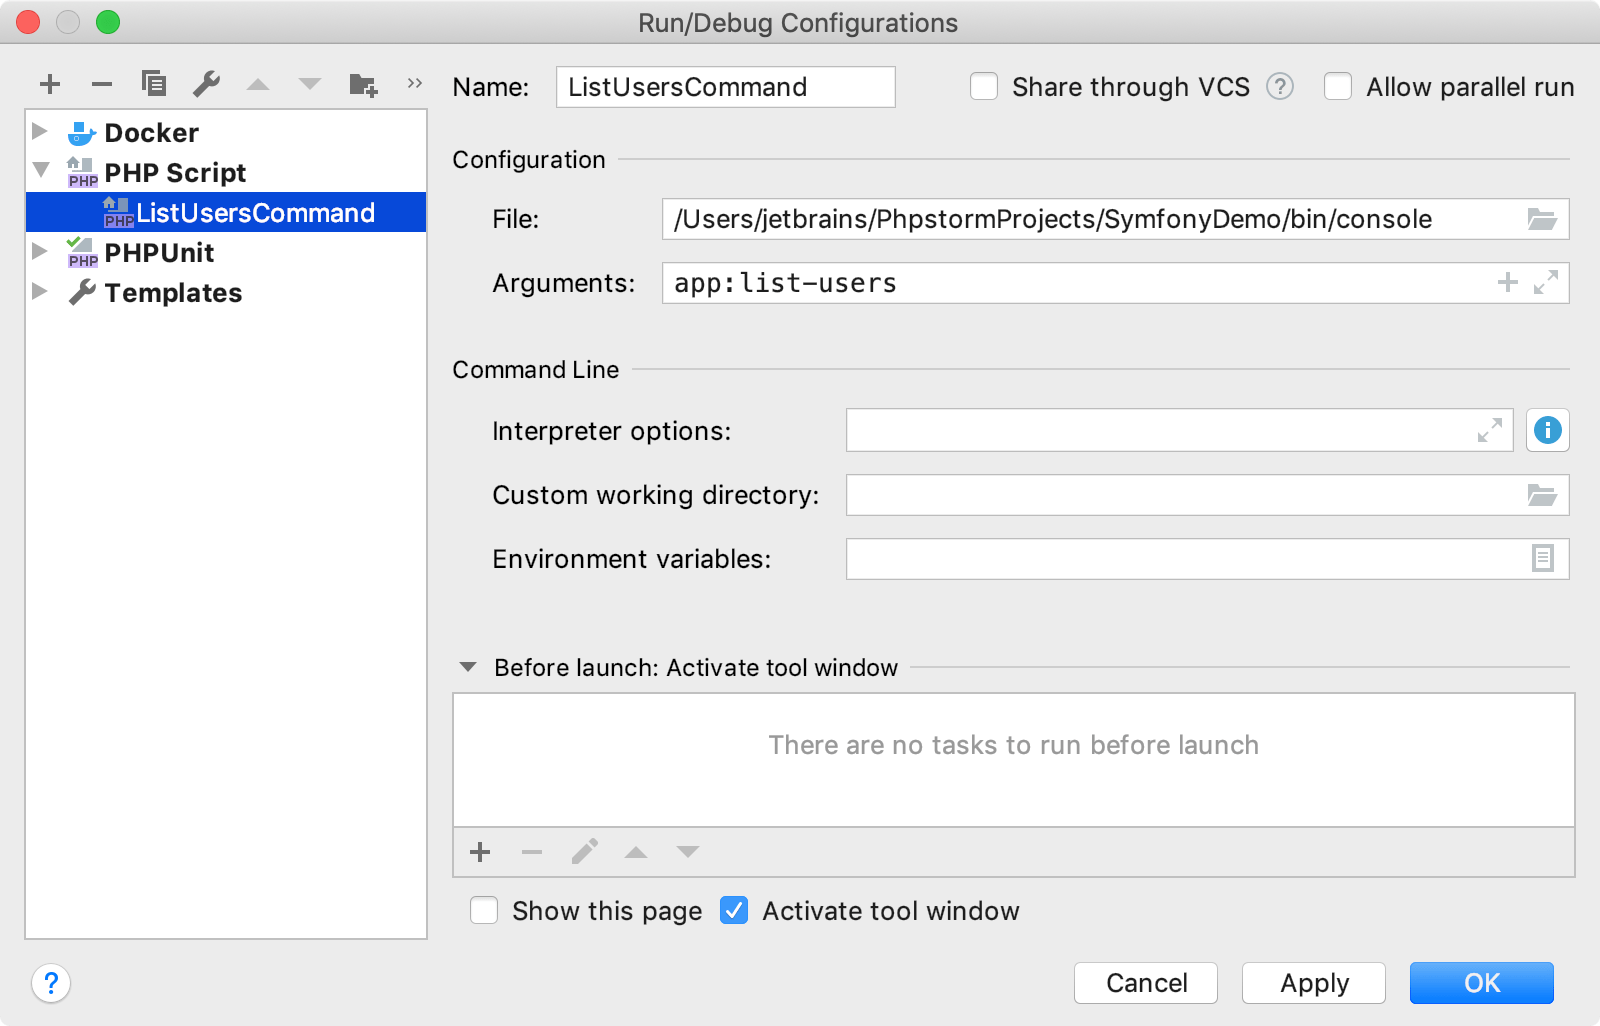Collapse the PHP Script node
Screen dimensions: 1600x1026
[40, 171]
